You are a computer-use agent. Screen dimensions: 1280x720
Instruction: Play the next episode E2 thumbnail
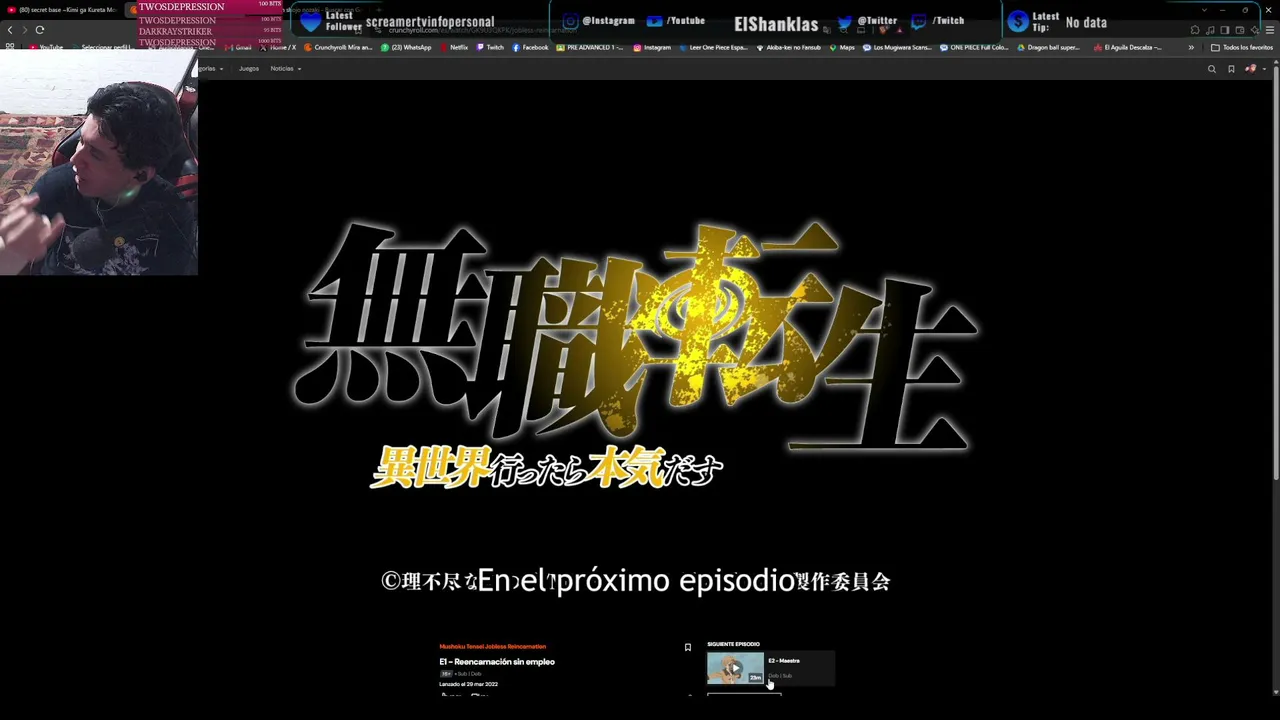click(x=735, y=668)
